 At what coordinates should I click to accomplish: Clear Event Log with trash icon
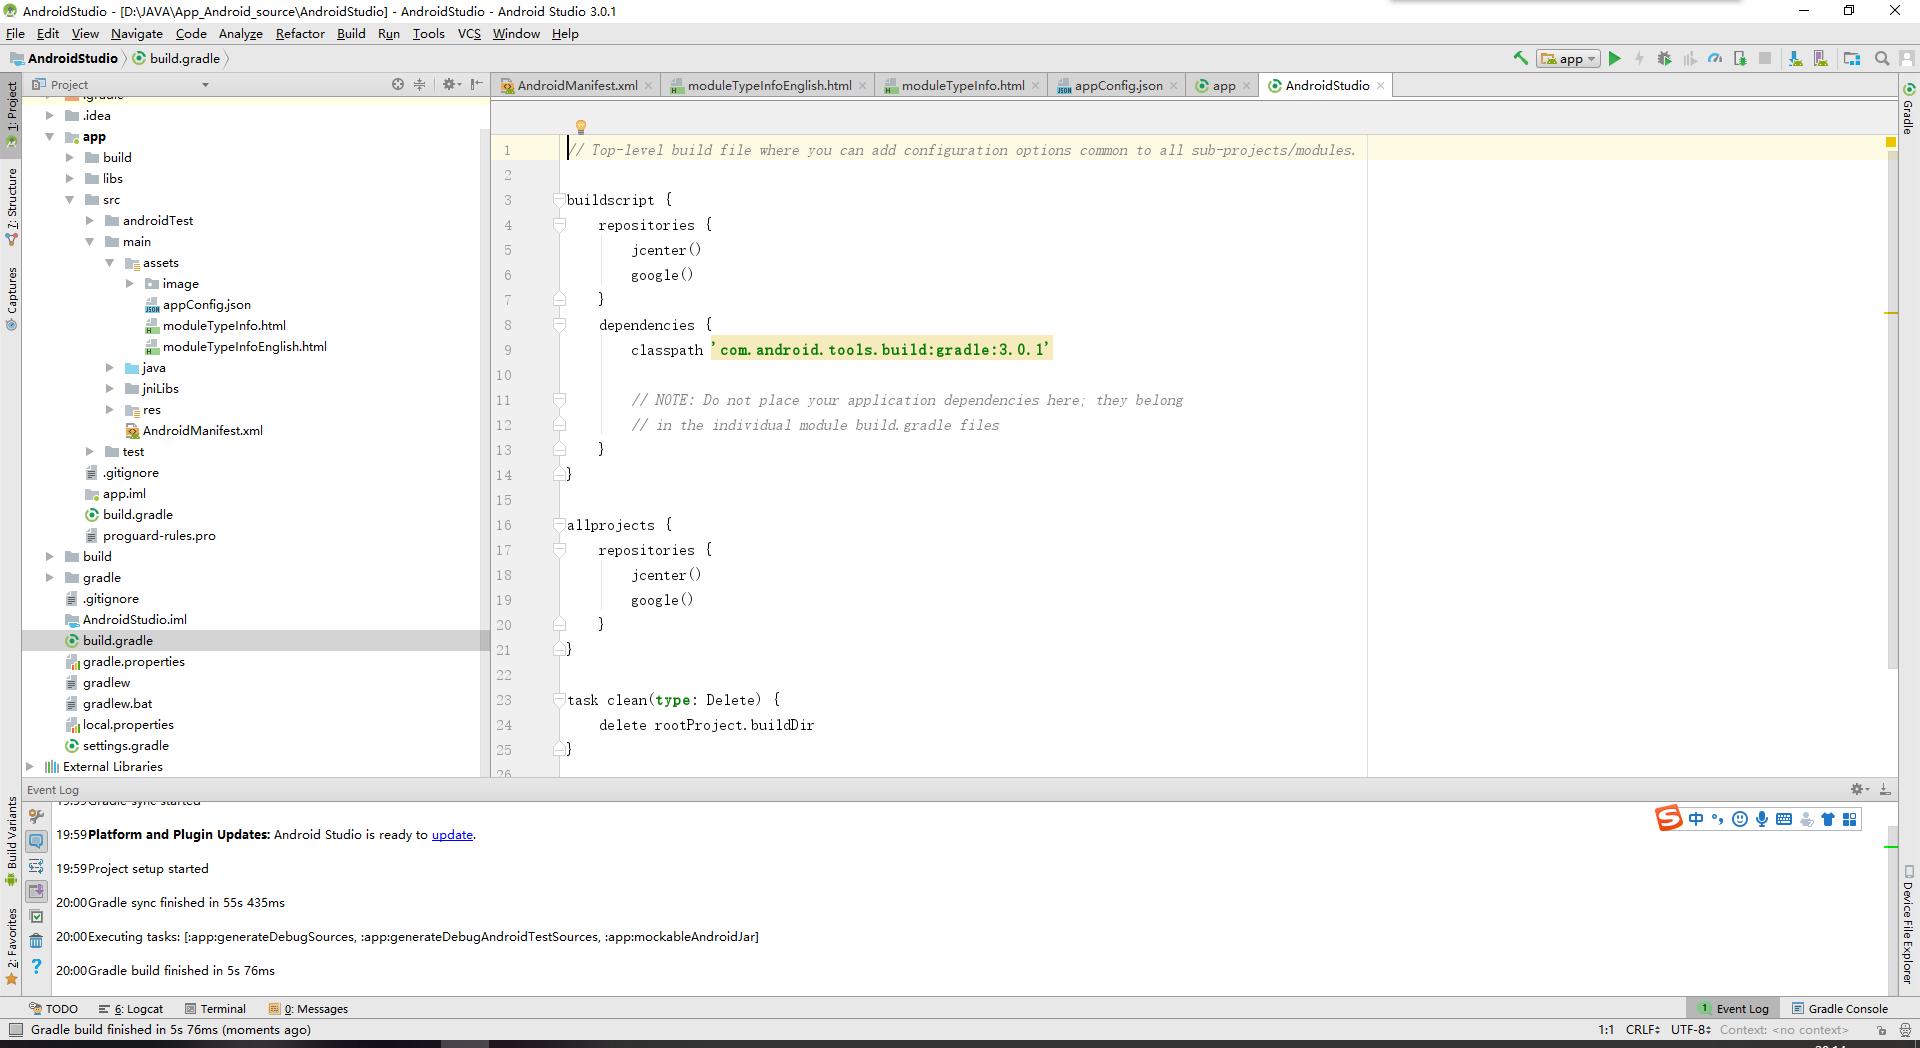36,941
